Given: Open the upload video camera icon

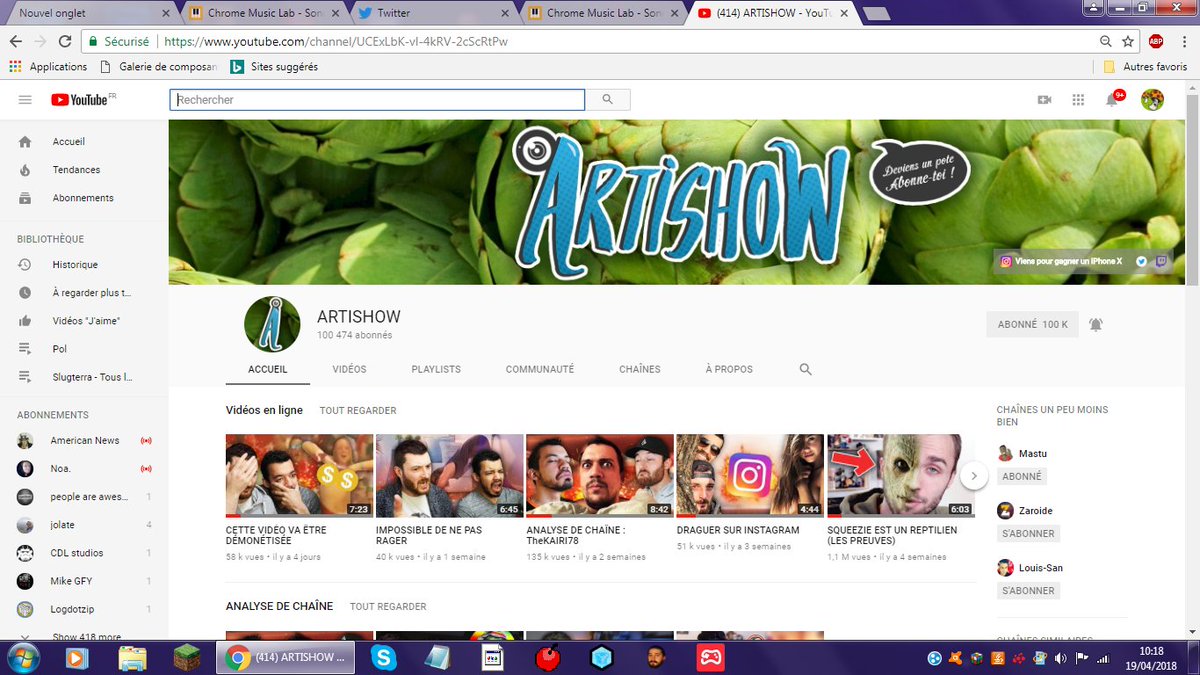Looking at the screenshot, I should tap(1045, 100).
